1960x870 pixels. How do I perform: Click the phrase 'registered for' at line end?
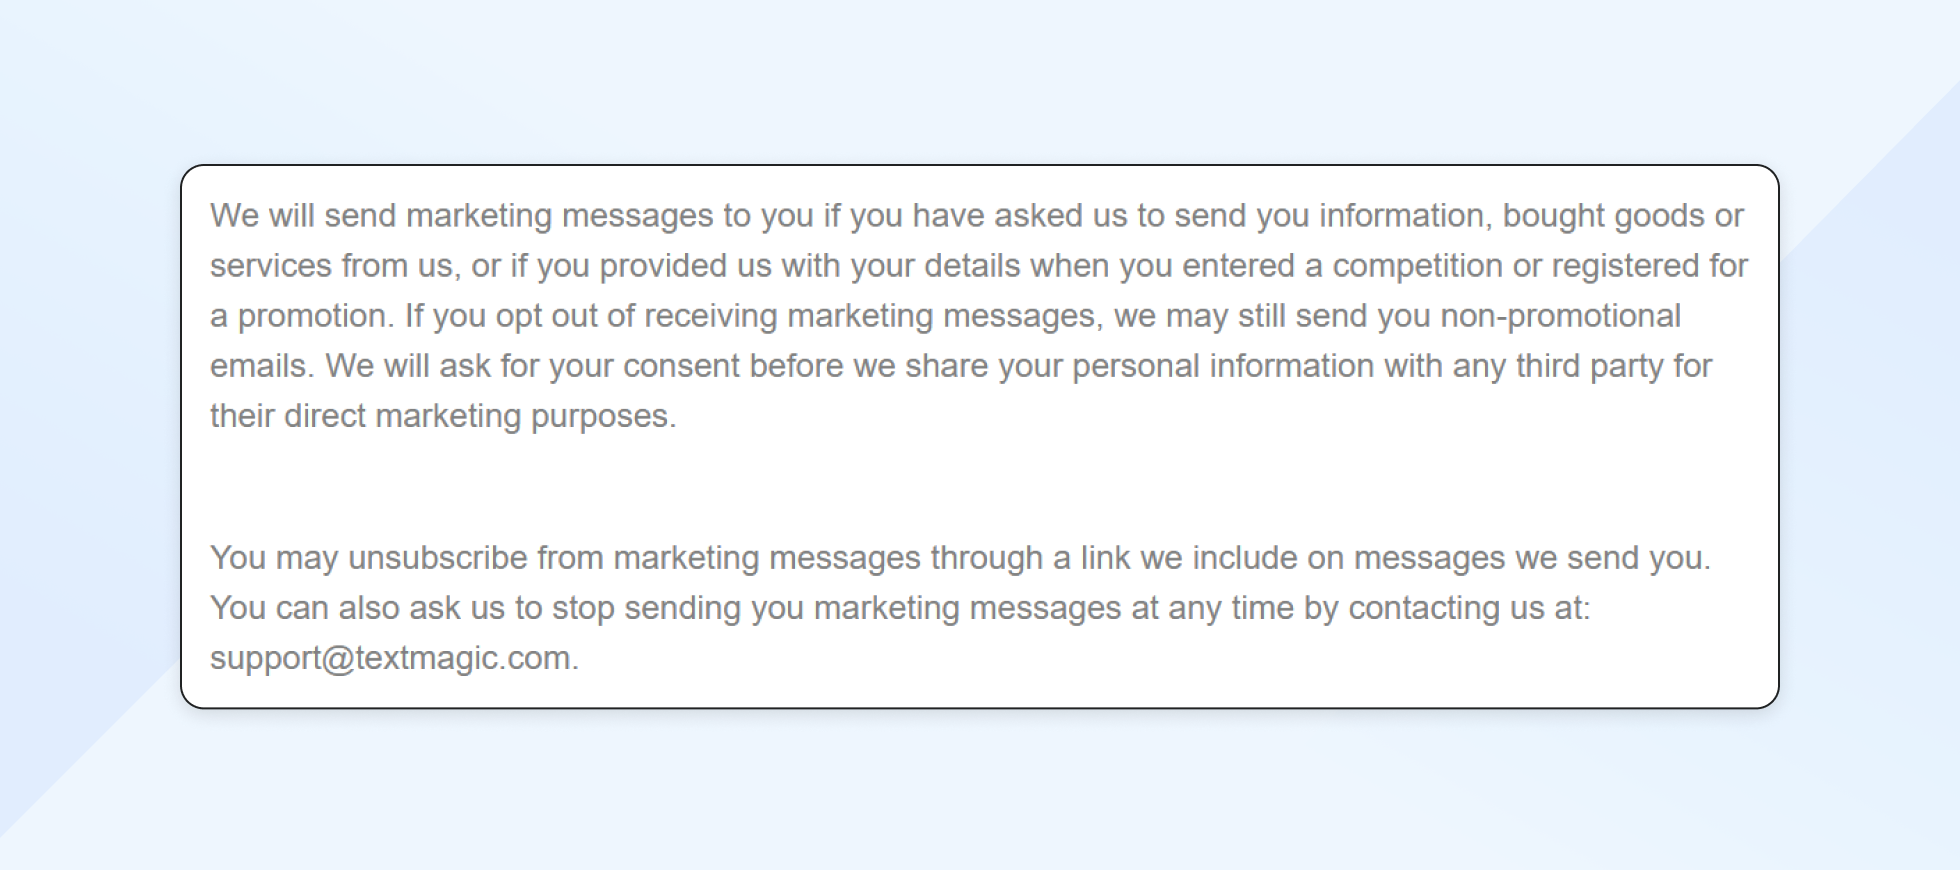click(x=1649, y=266)
